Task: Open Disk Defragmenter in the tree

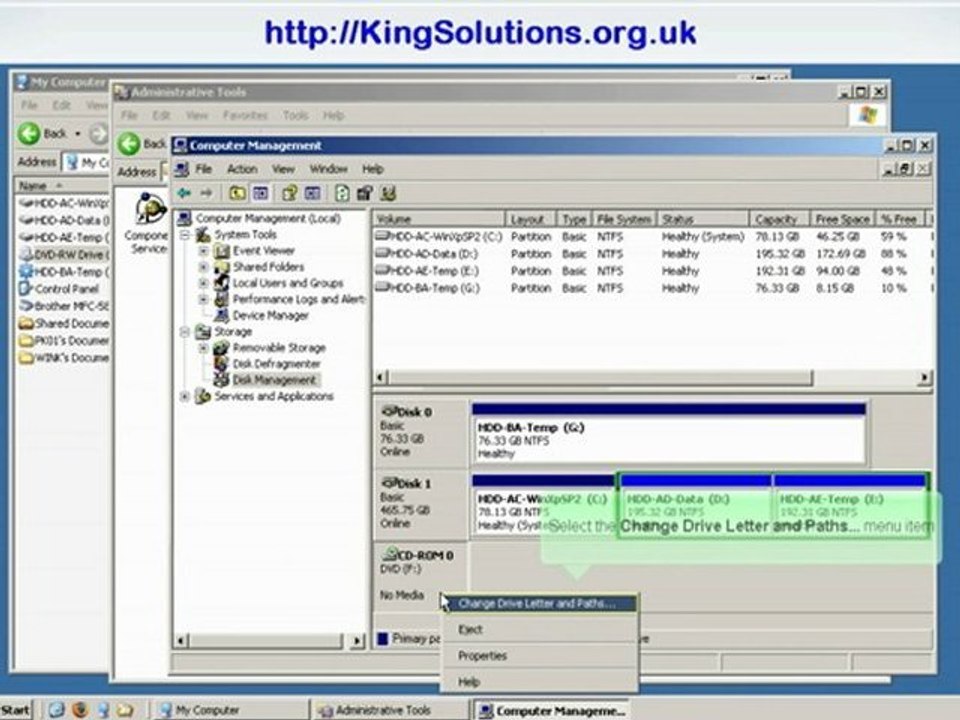Action: click(x=276, y=364)
